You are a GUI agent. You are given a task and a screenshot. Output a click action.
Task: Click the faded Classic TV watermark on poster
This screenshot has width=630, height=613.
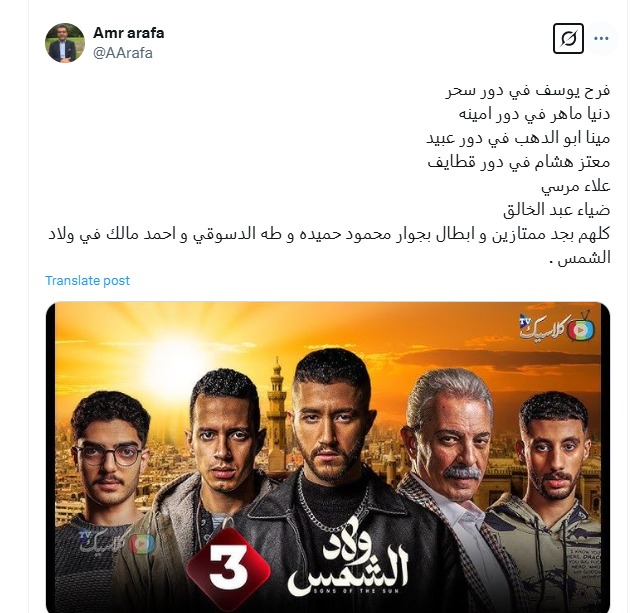pos(117,541)
